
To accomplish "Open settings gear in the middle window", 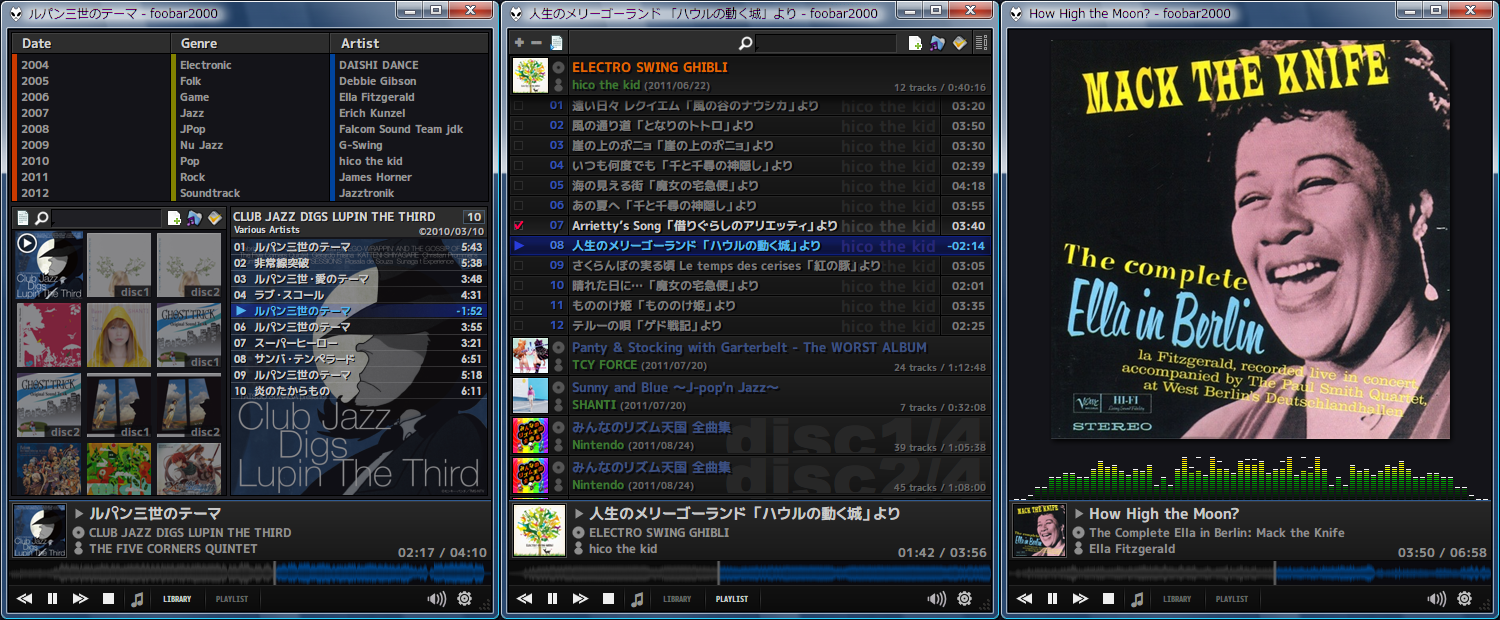I will pyautogui.click(x=964, y=599).
